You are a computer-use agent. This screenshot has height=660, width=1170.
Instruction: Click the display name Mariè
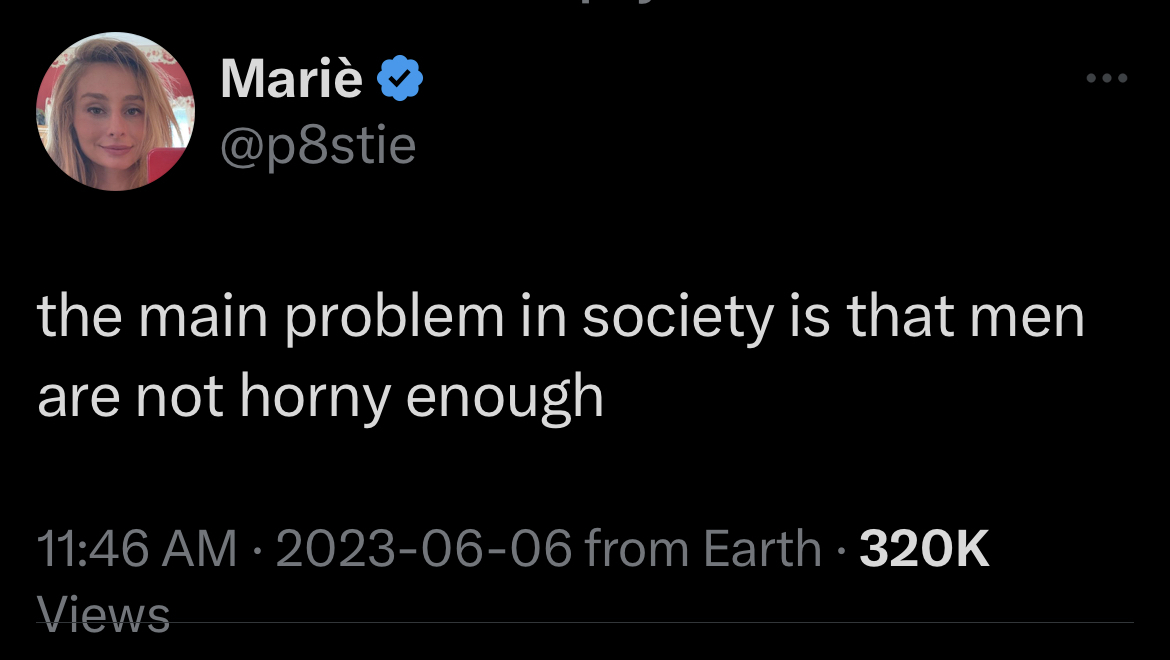(x=291, y=79)
